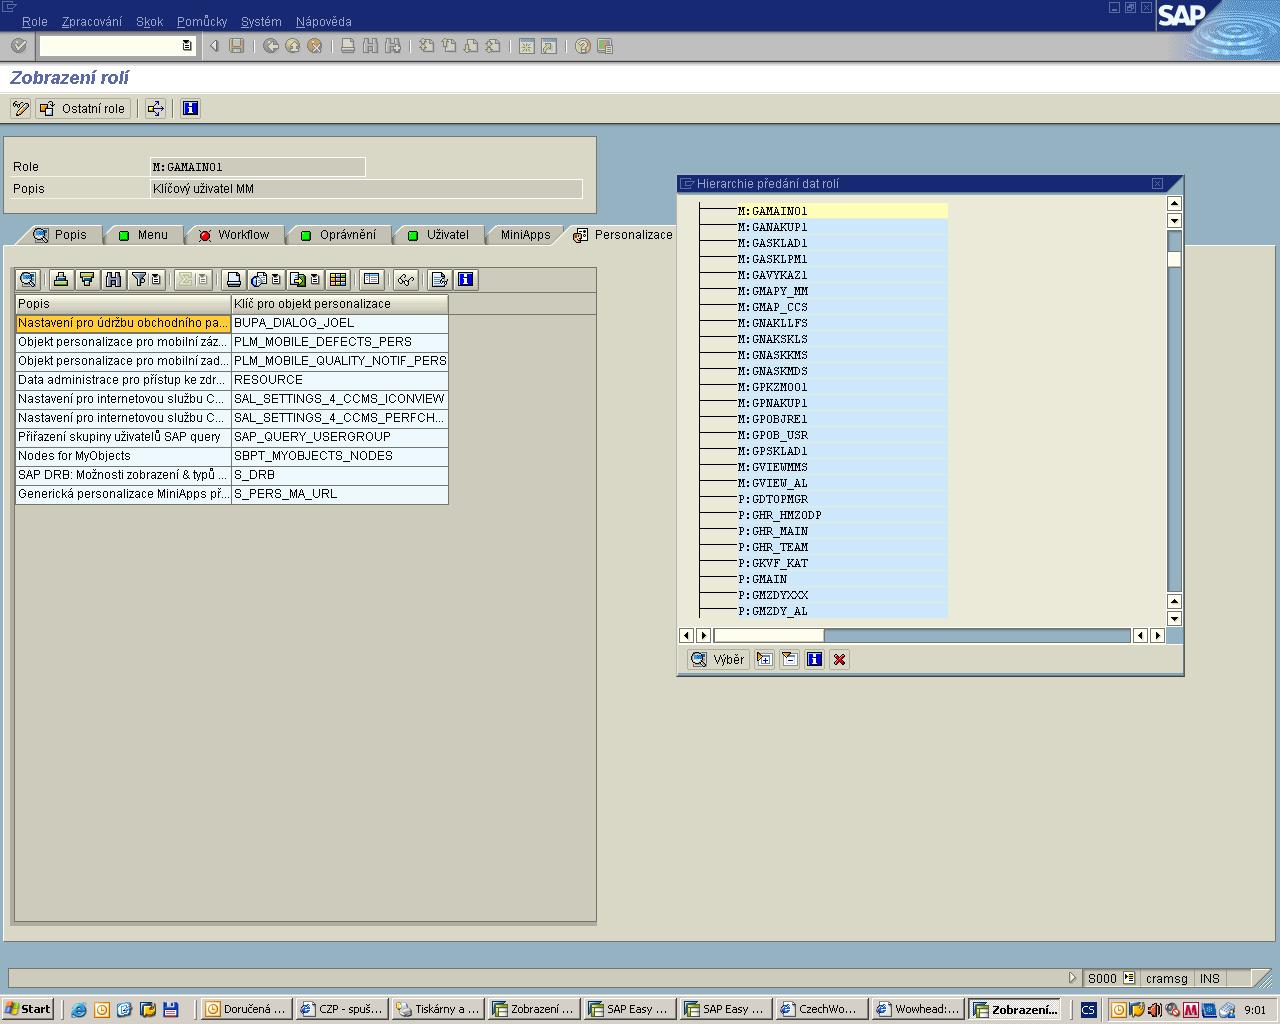Open the grid layout table icon
This screenshot has width=1280, height=1024.
[x=338, y=280]
